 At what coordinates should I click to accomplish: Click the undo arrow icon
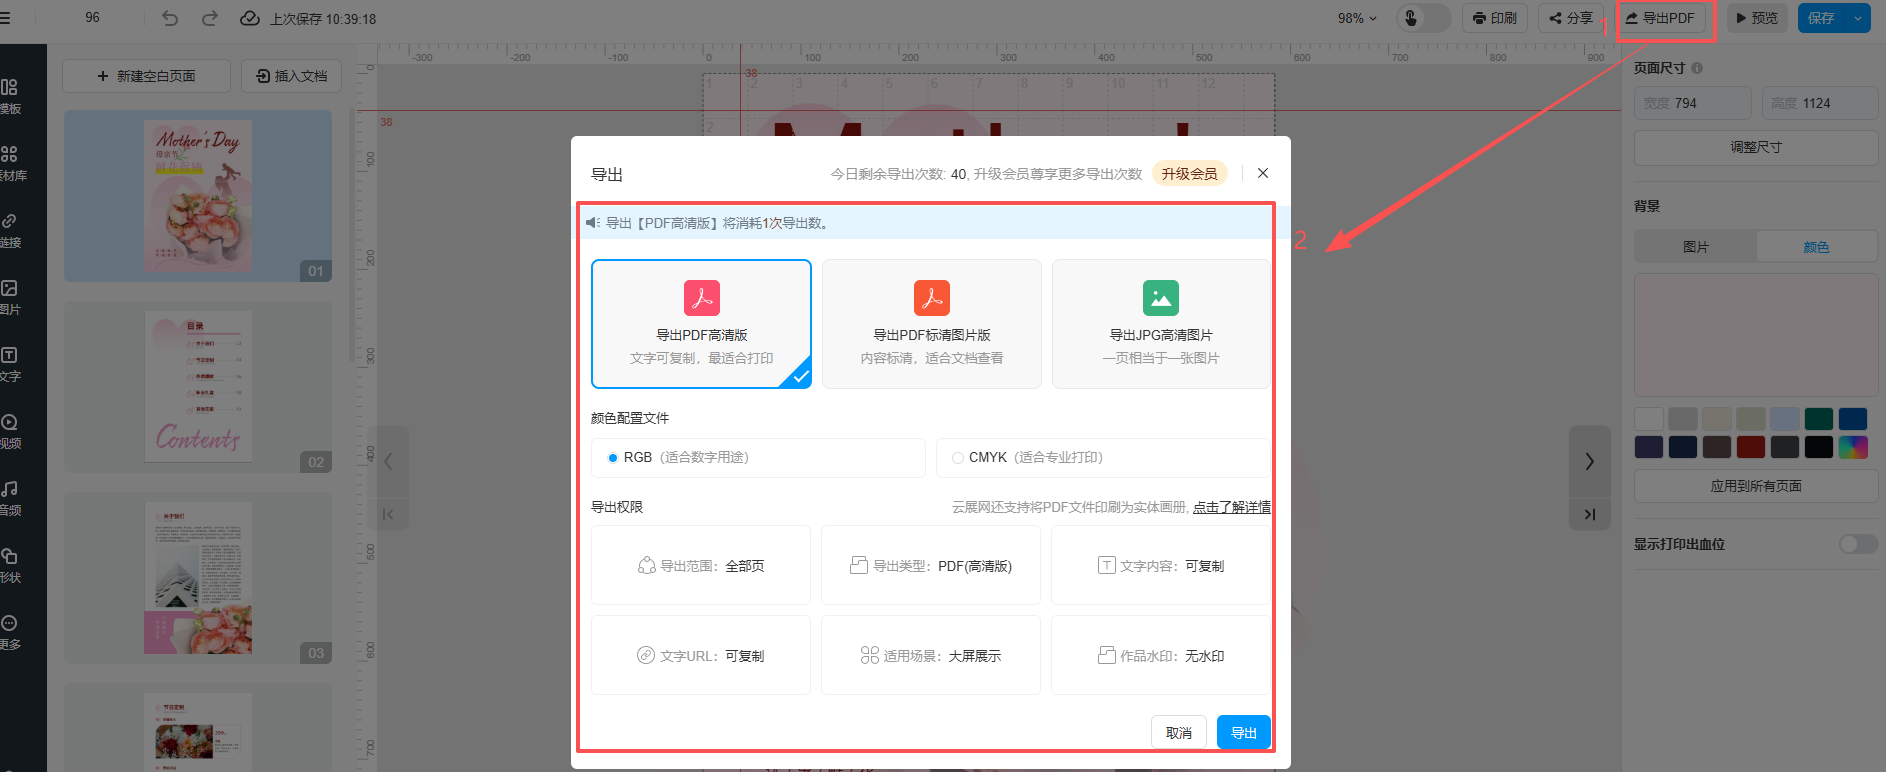point(170,18)
